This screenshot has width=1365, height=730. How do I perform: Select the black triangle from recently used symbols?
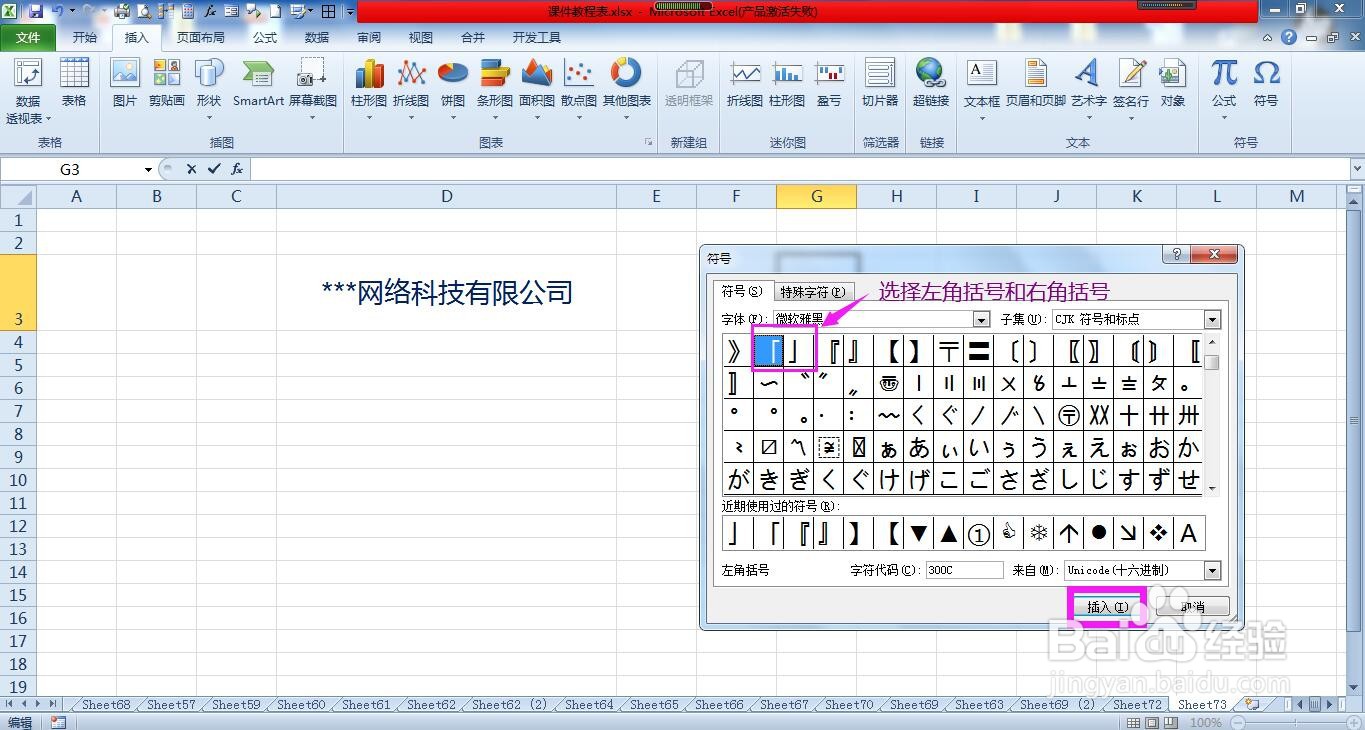948,533
